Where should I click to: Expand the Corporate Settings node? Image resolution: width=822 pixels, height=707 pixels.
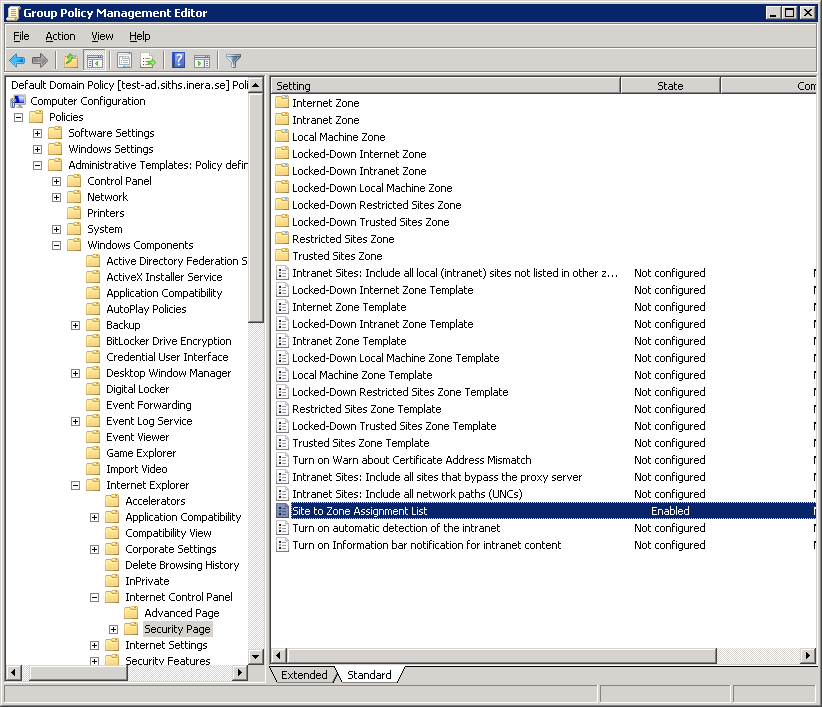pyautogui.click(x=94, y=549)
